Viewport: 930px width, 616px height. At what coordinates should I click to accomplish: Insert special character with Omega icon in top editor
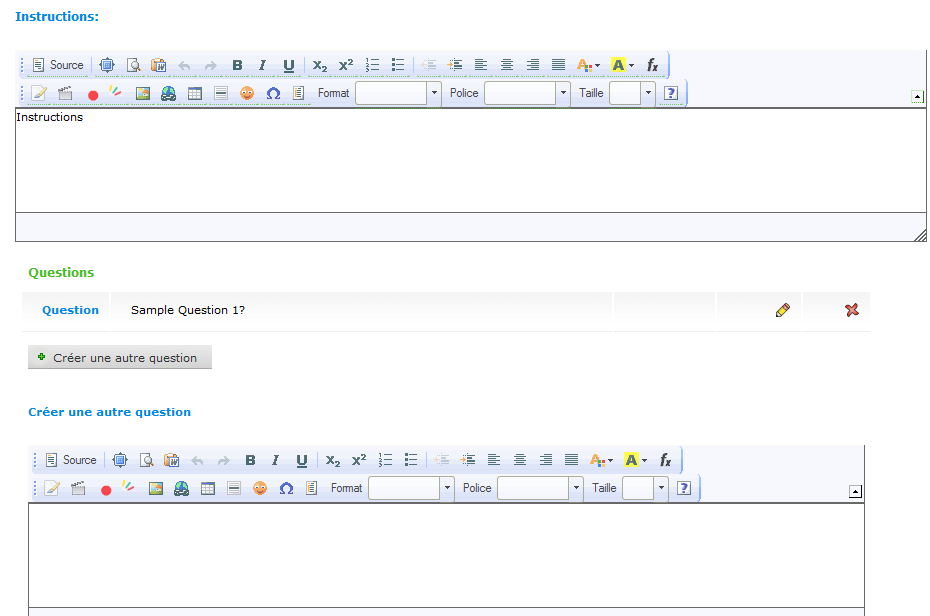point(273,93)
